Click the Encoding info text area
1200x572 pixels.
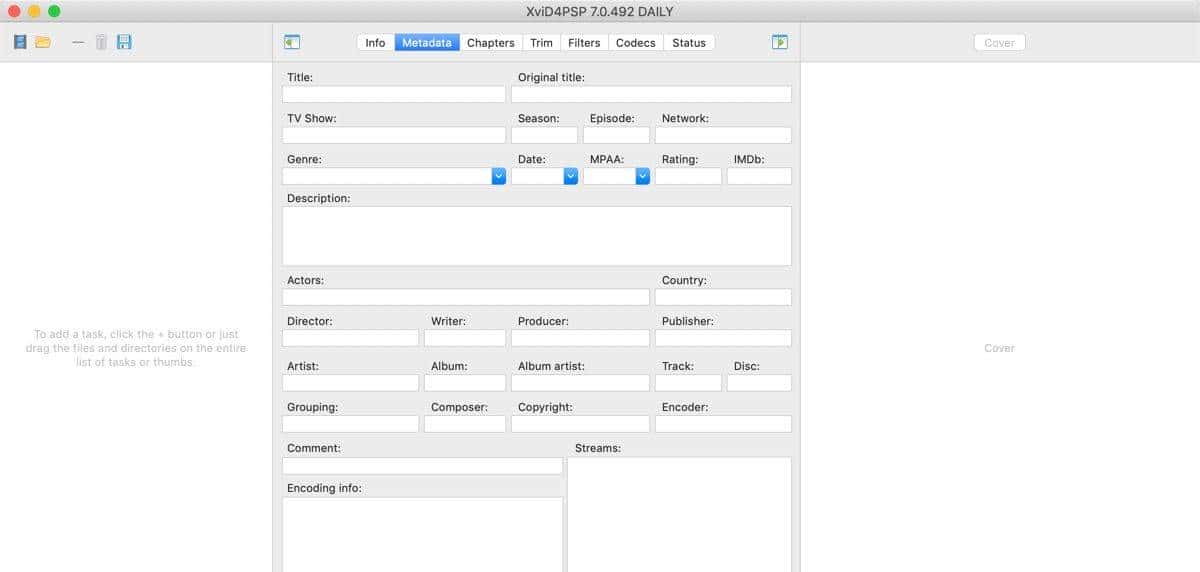click(422, 534)
